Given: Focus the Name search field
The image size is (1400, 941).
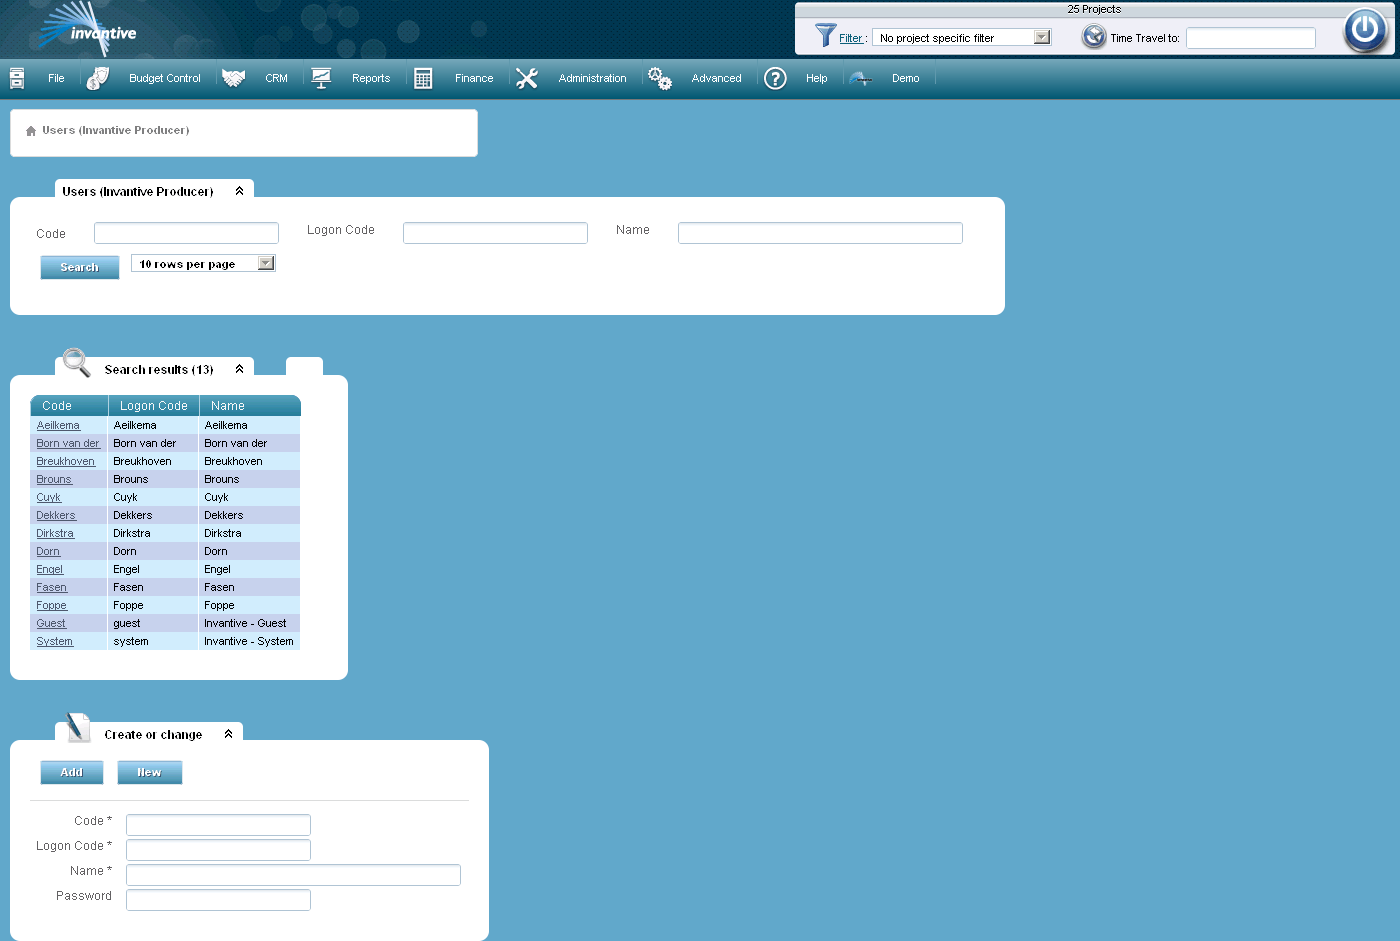Looking at the screenshot, I should (x=820, y=233).
